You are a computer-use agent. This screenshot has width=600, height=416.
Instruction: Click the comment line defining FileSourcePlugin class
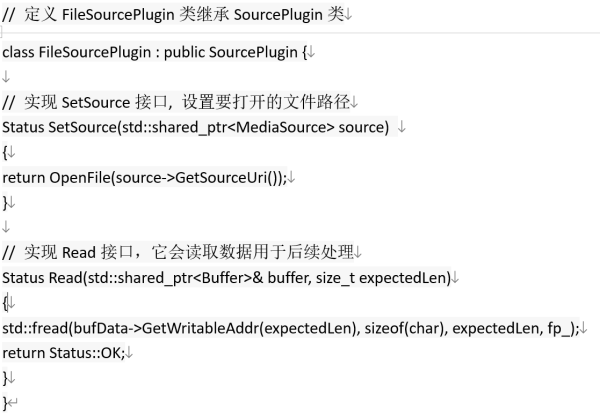coord(173,15)
